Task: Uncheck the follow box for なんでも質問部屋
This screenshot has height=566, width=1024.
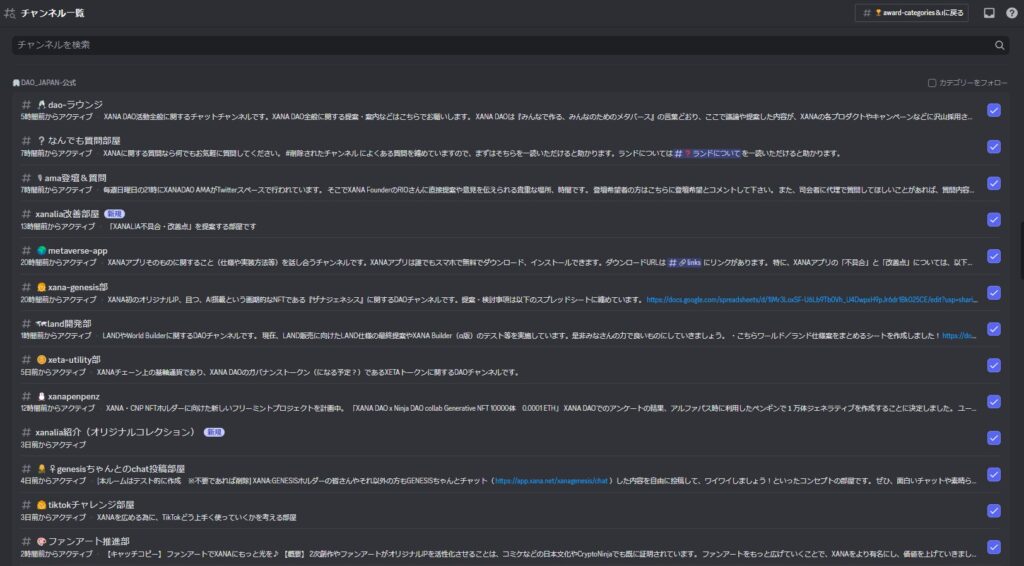Action: tap(993, 147)
